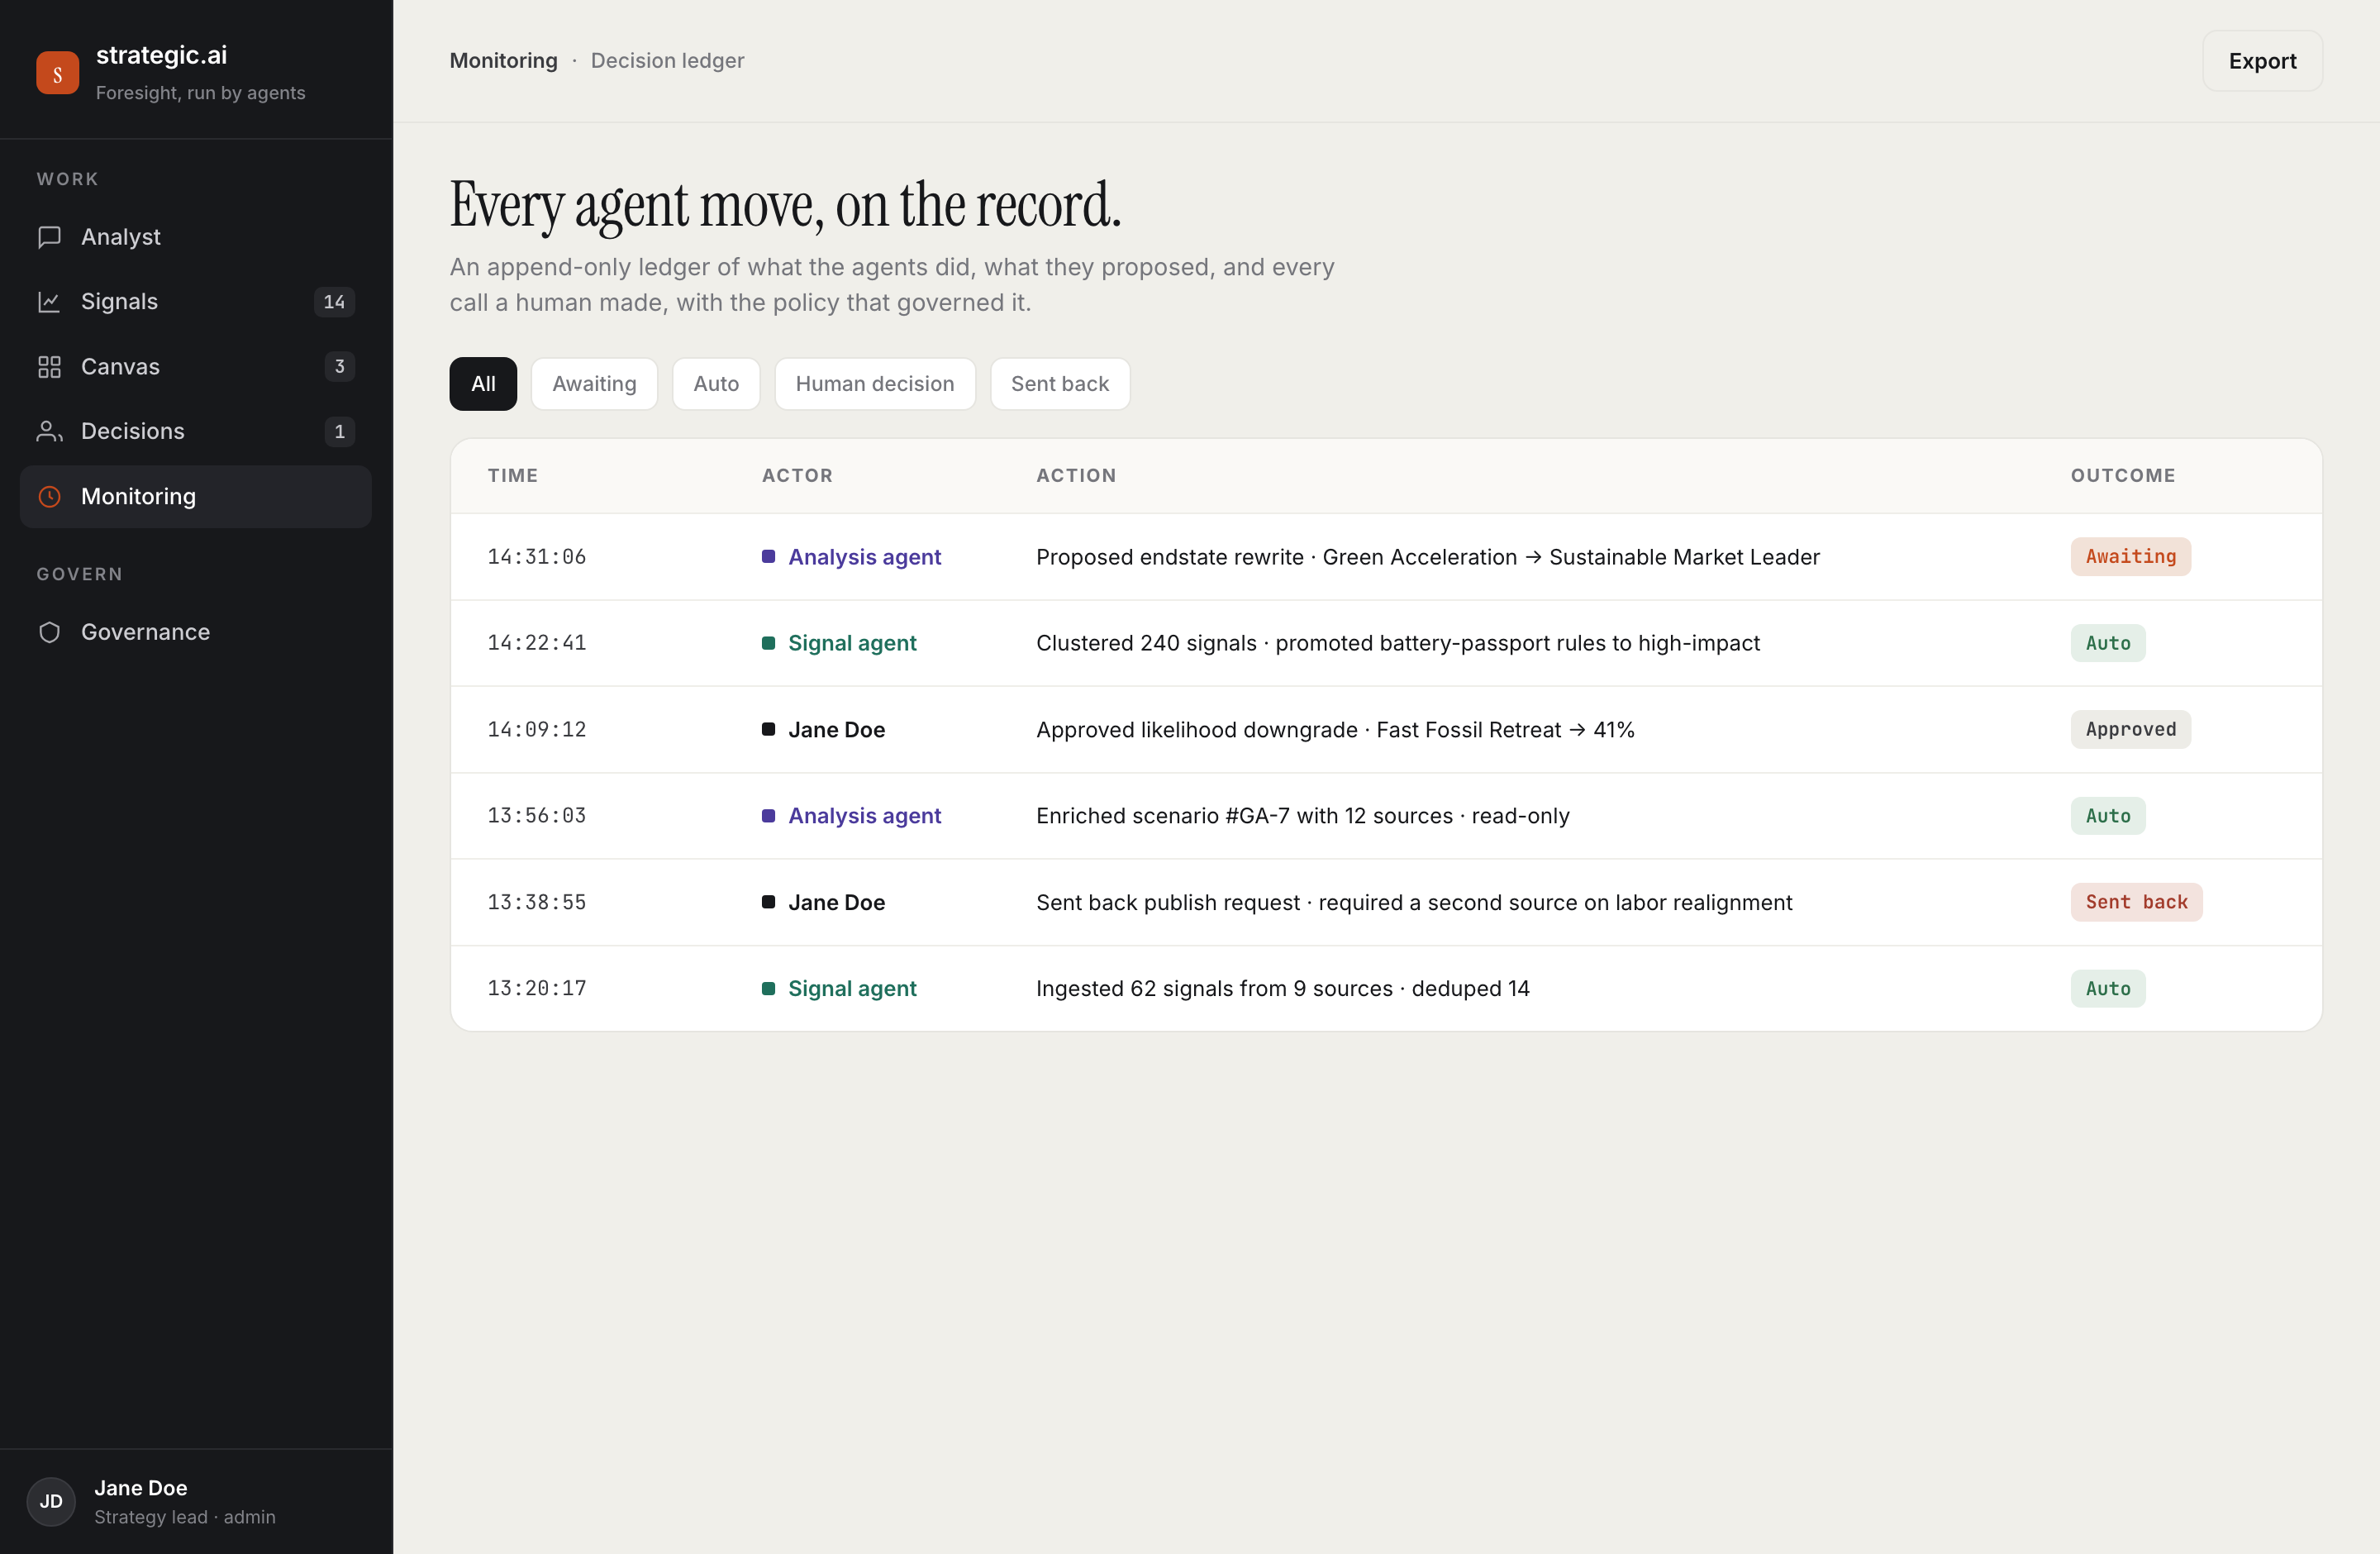Click the timestamp 13:56:03
2380x1554 pixels.
537,816
